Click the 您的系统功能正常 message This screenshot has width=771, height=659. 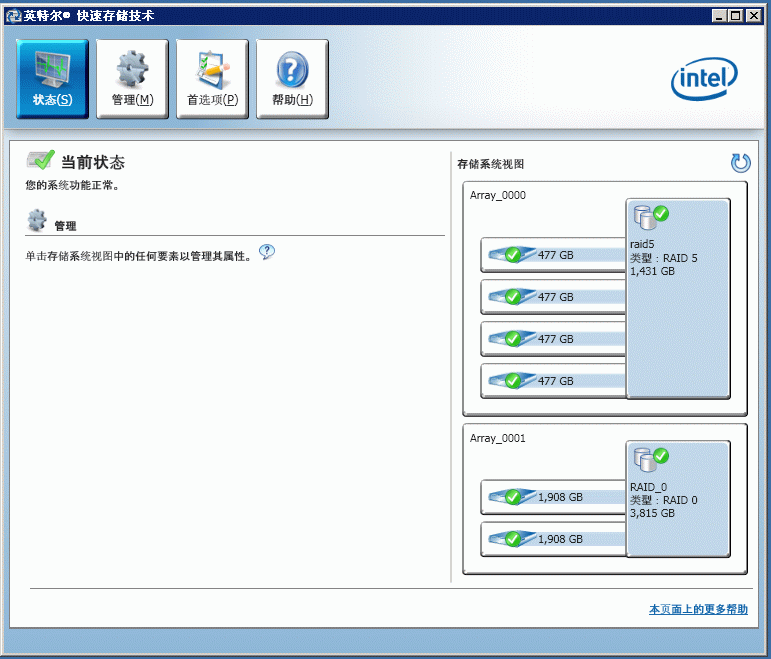pyautogui.click(x=72, y=185)
